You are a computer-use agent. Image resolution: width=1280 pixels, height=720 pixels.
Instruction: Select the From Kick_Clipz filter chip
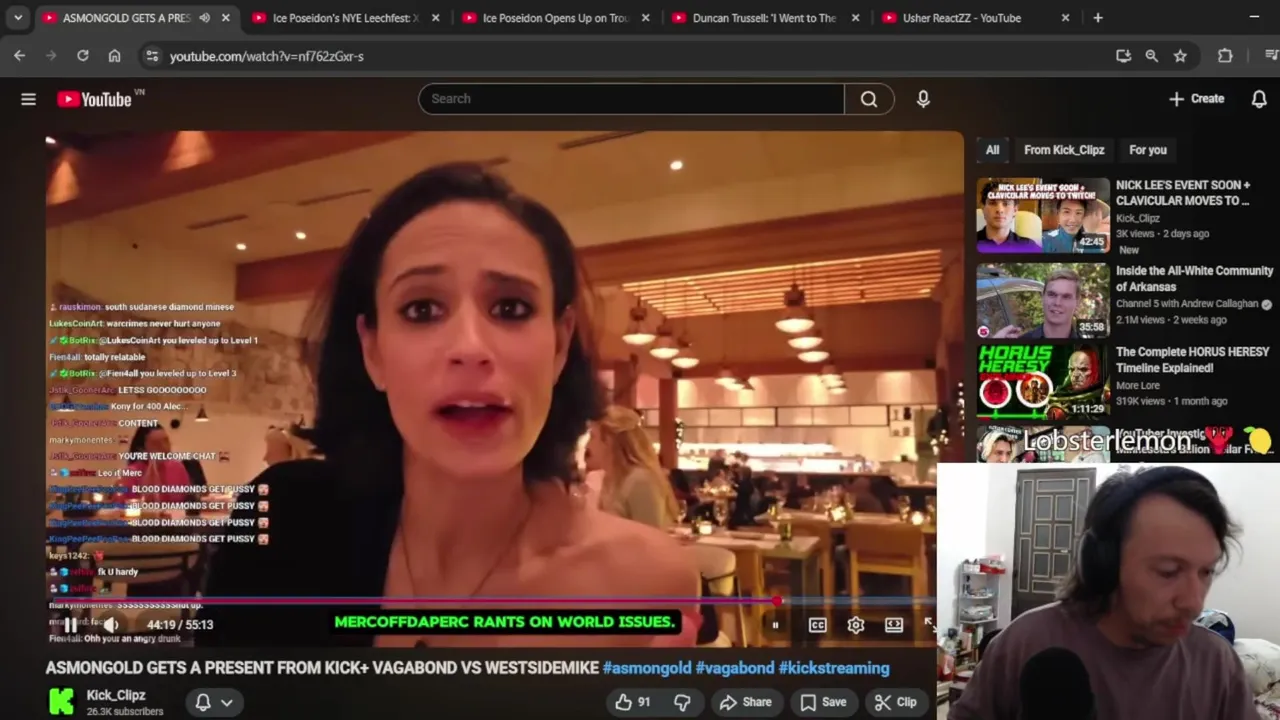(1064, 150)
